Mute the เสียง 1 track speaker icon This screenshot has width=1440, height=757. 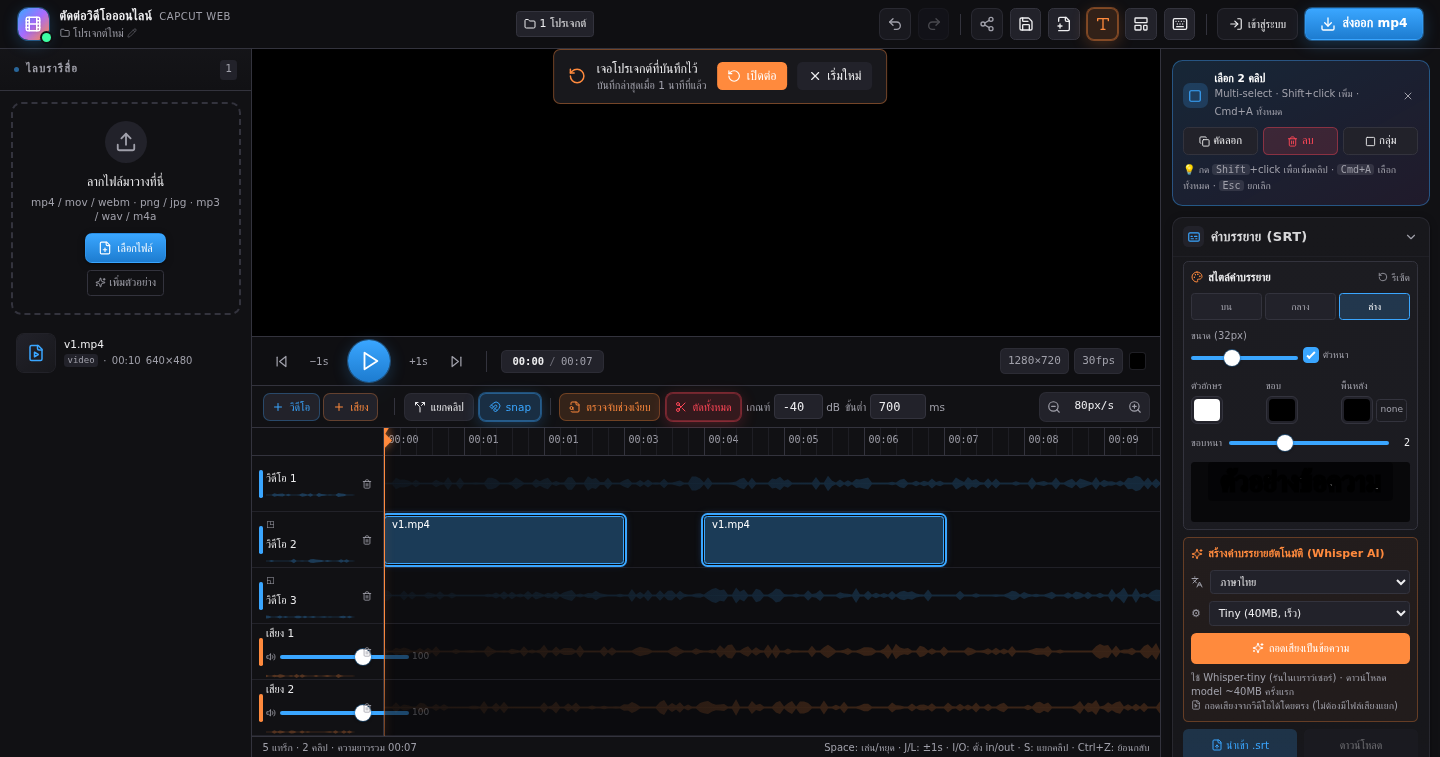271,657
